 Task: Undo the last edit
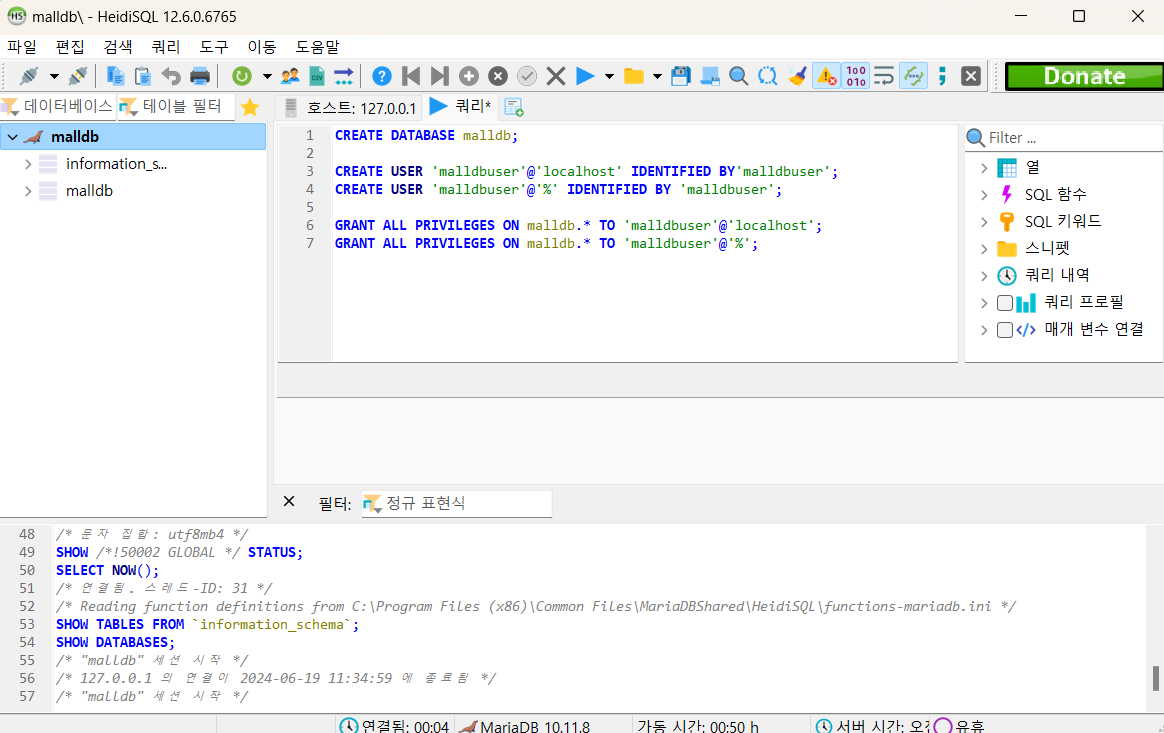pos(171,76)
